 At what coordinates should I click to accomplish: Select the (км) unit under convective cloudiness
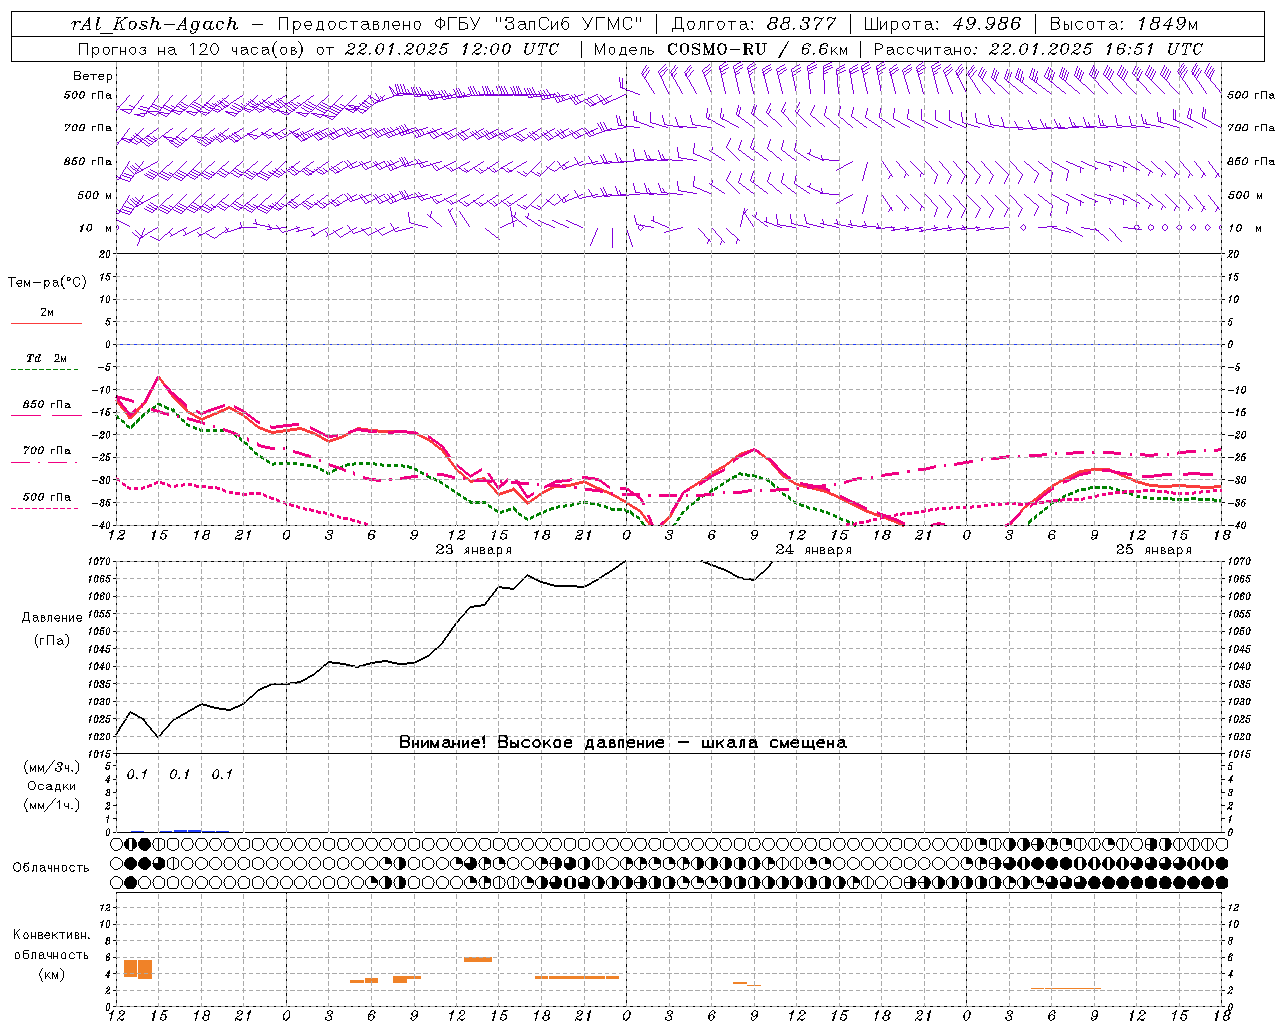tap(51, 974)
